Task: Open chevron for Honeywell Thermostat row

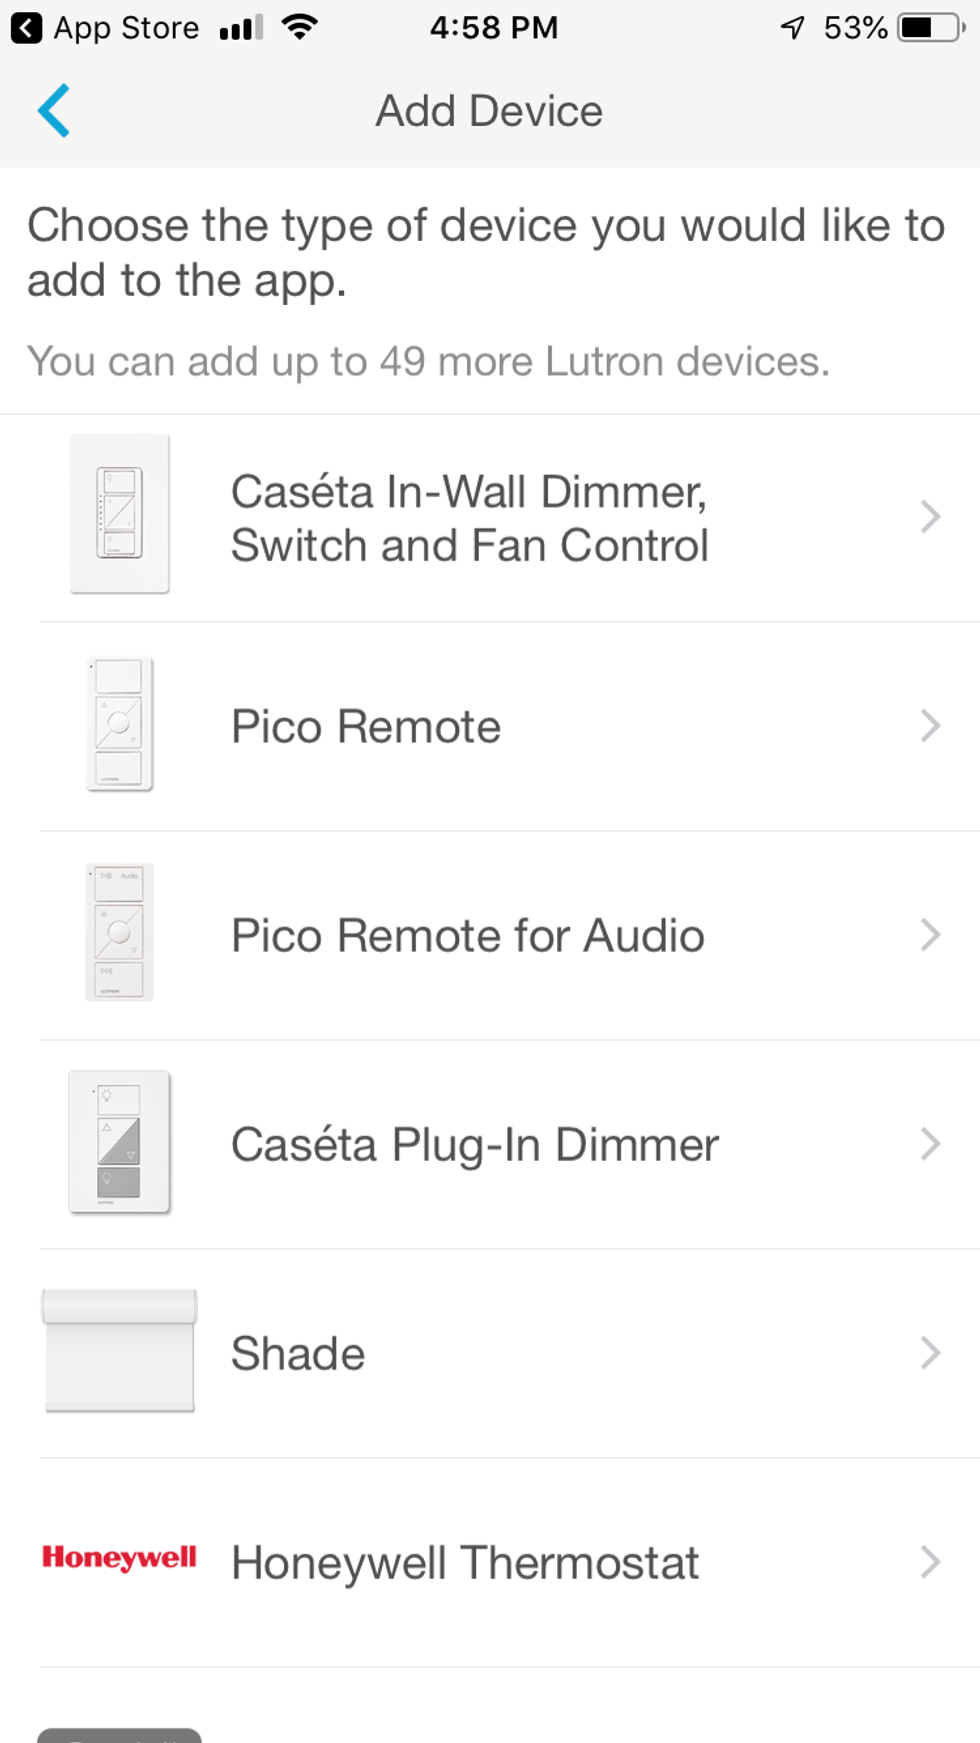Action: pos(930,1562)
